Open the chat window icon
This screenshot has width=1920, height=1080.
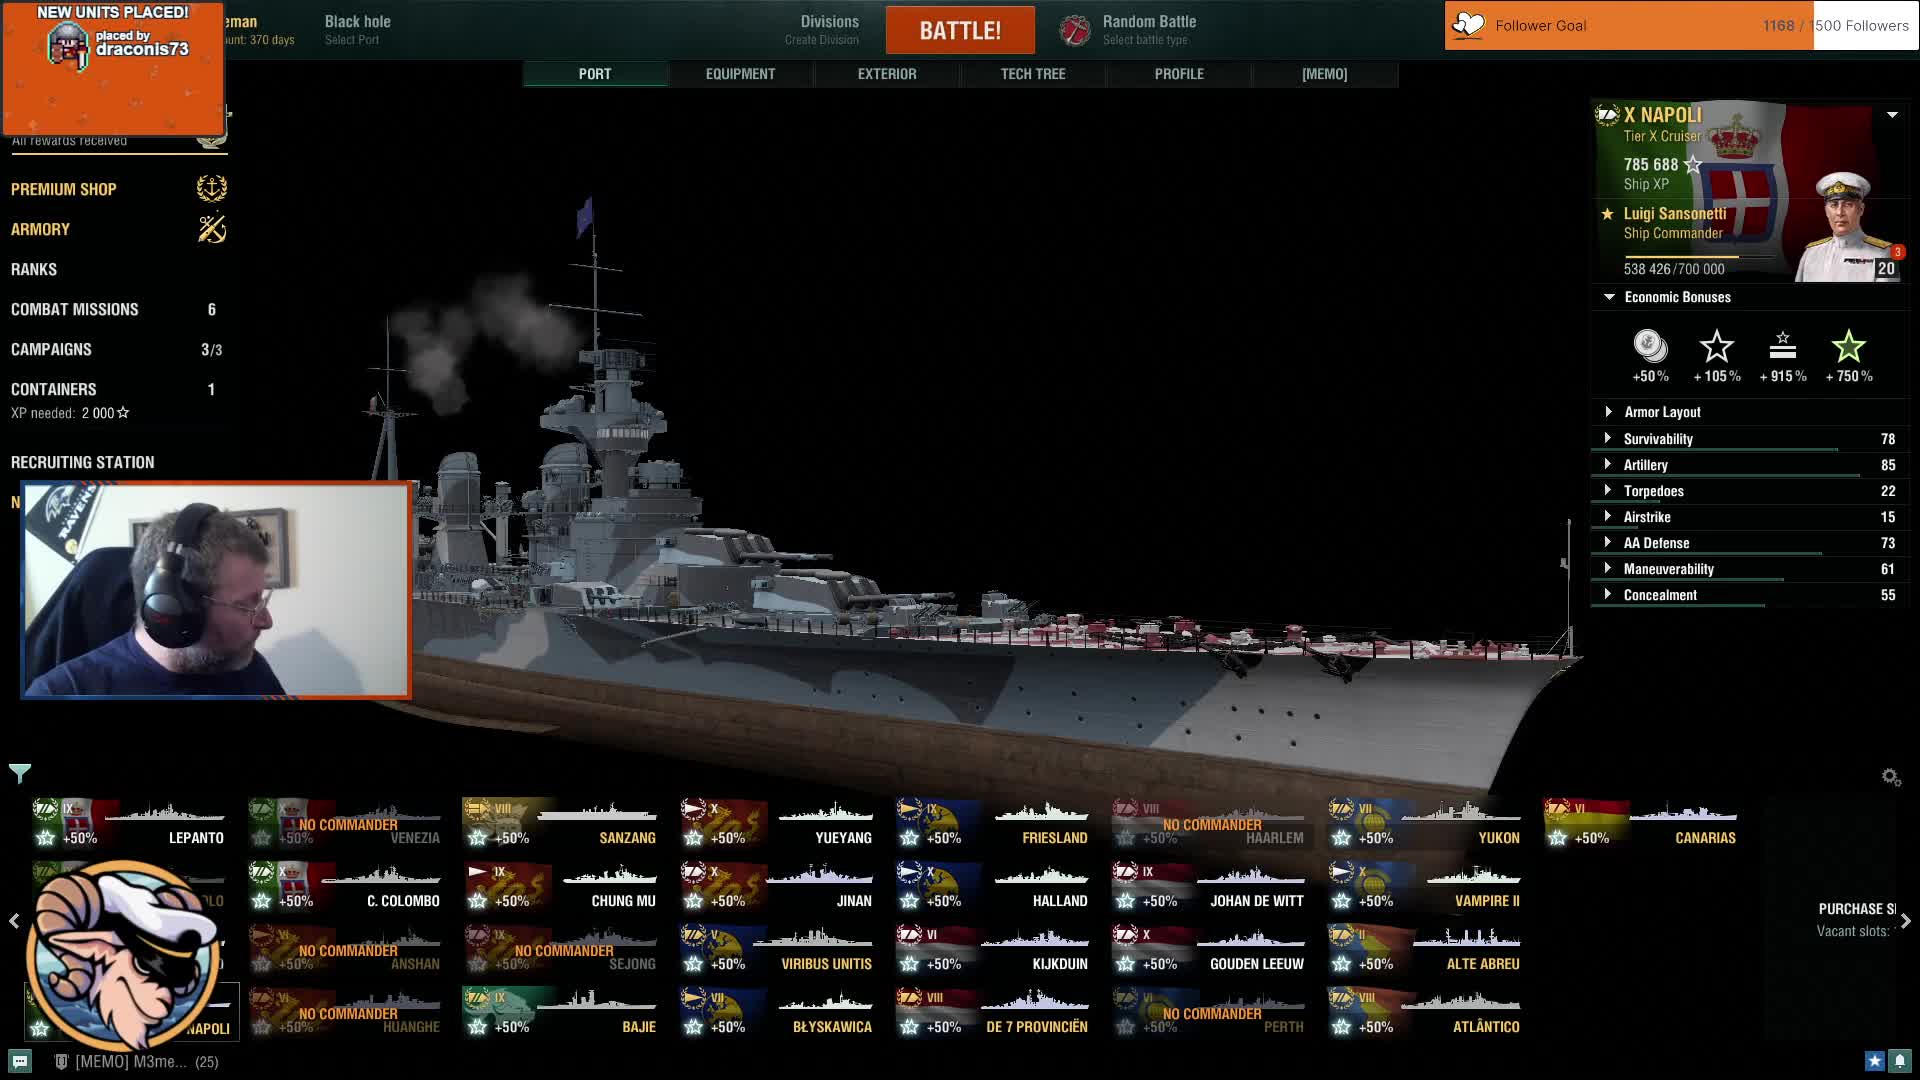click(x=20, y=1061)
